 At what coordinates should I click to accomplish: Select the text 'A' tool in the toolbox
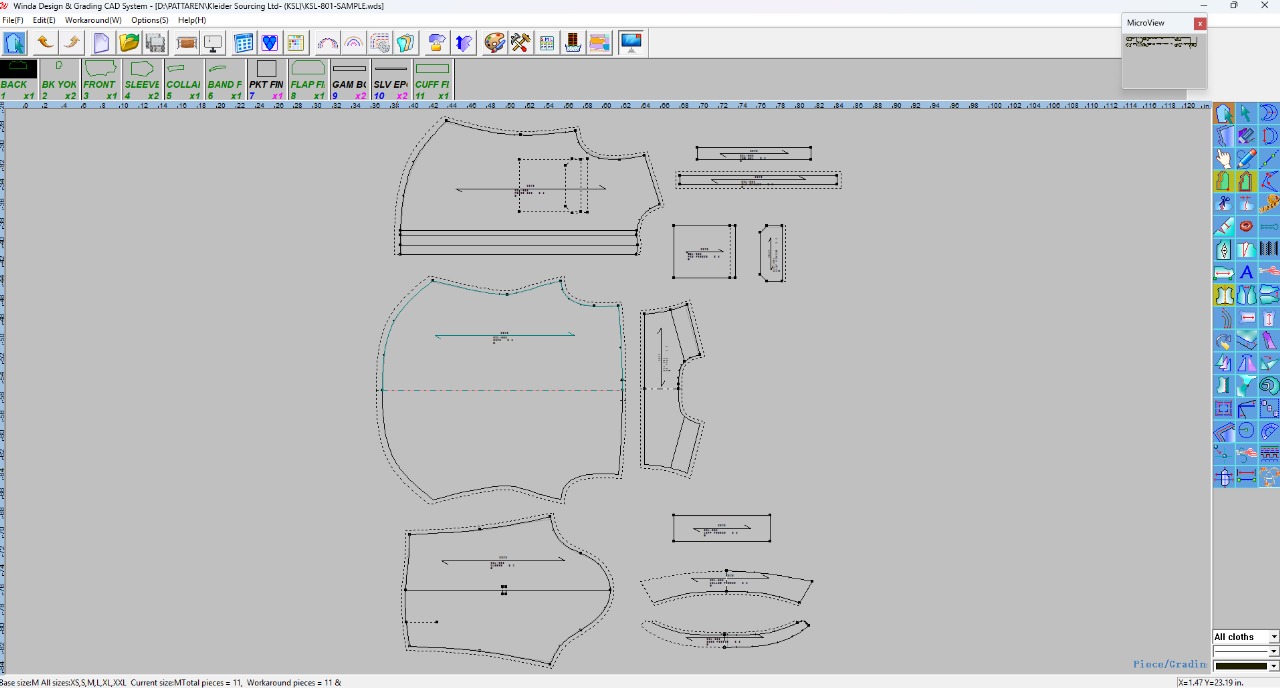pos(1246,272)
